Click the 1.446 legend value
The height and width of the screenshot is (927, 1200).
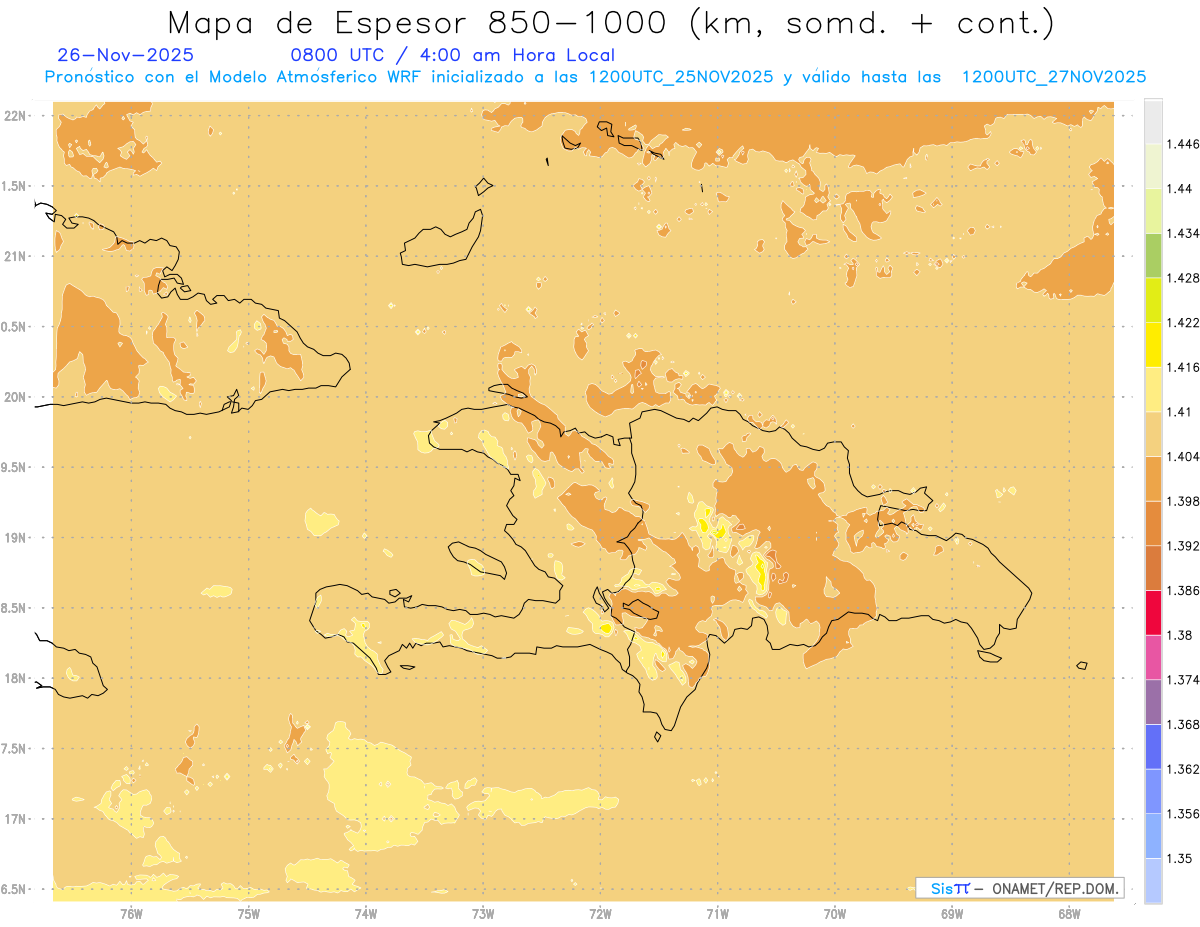click(x=1182, y=144)
